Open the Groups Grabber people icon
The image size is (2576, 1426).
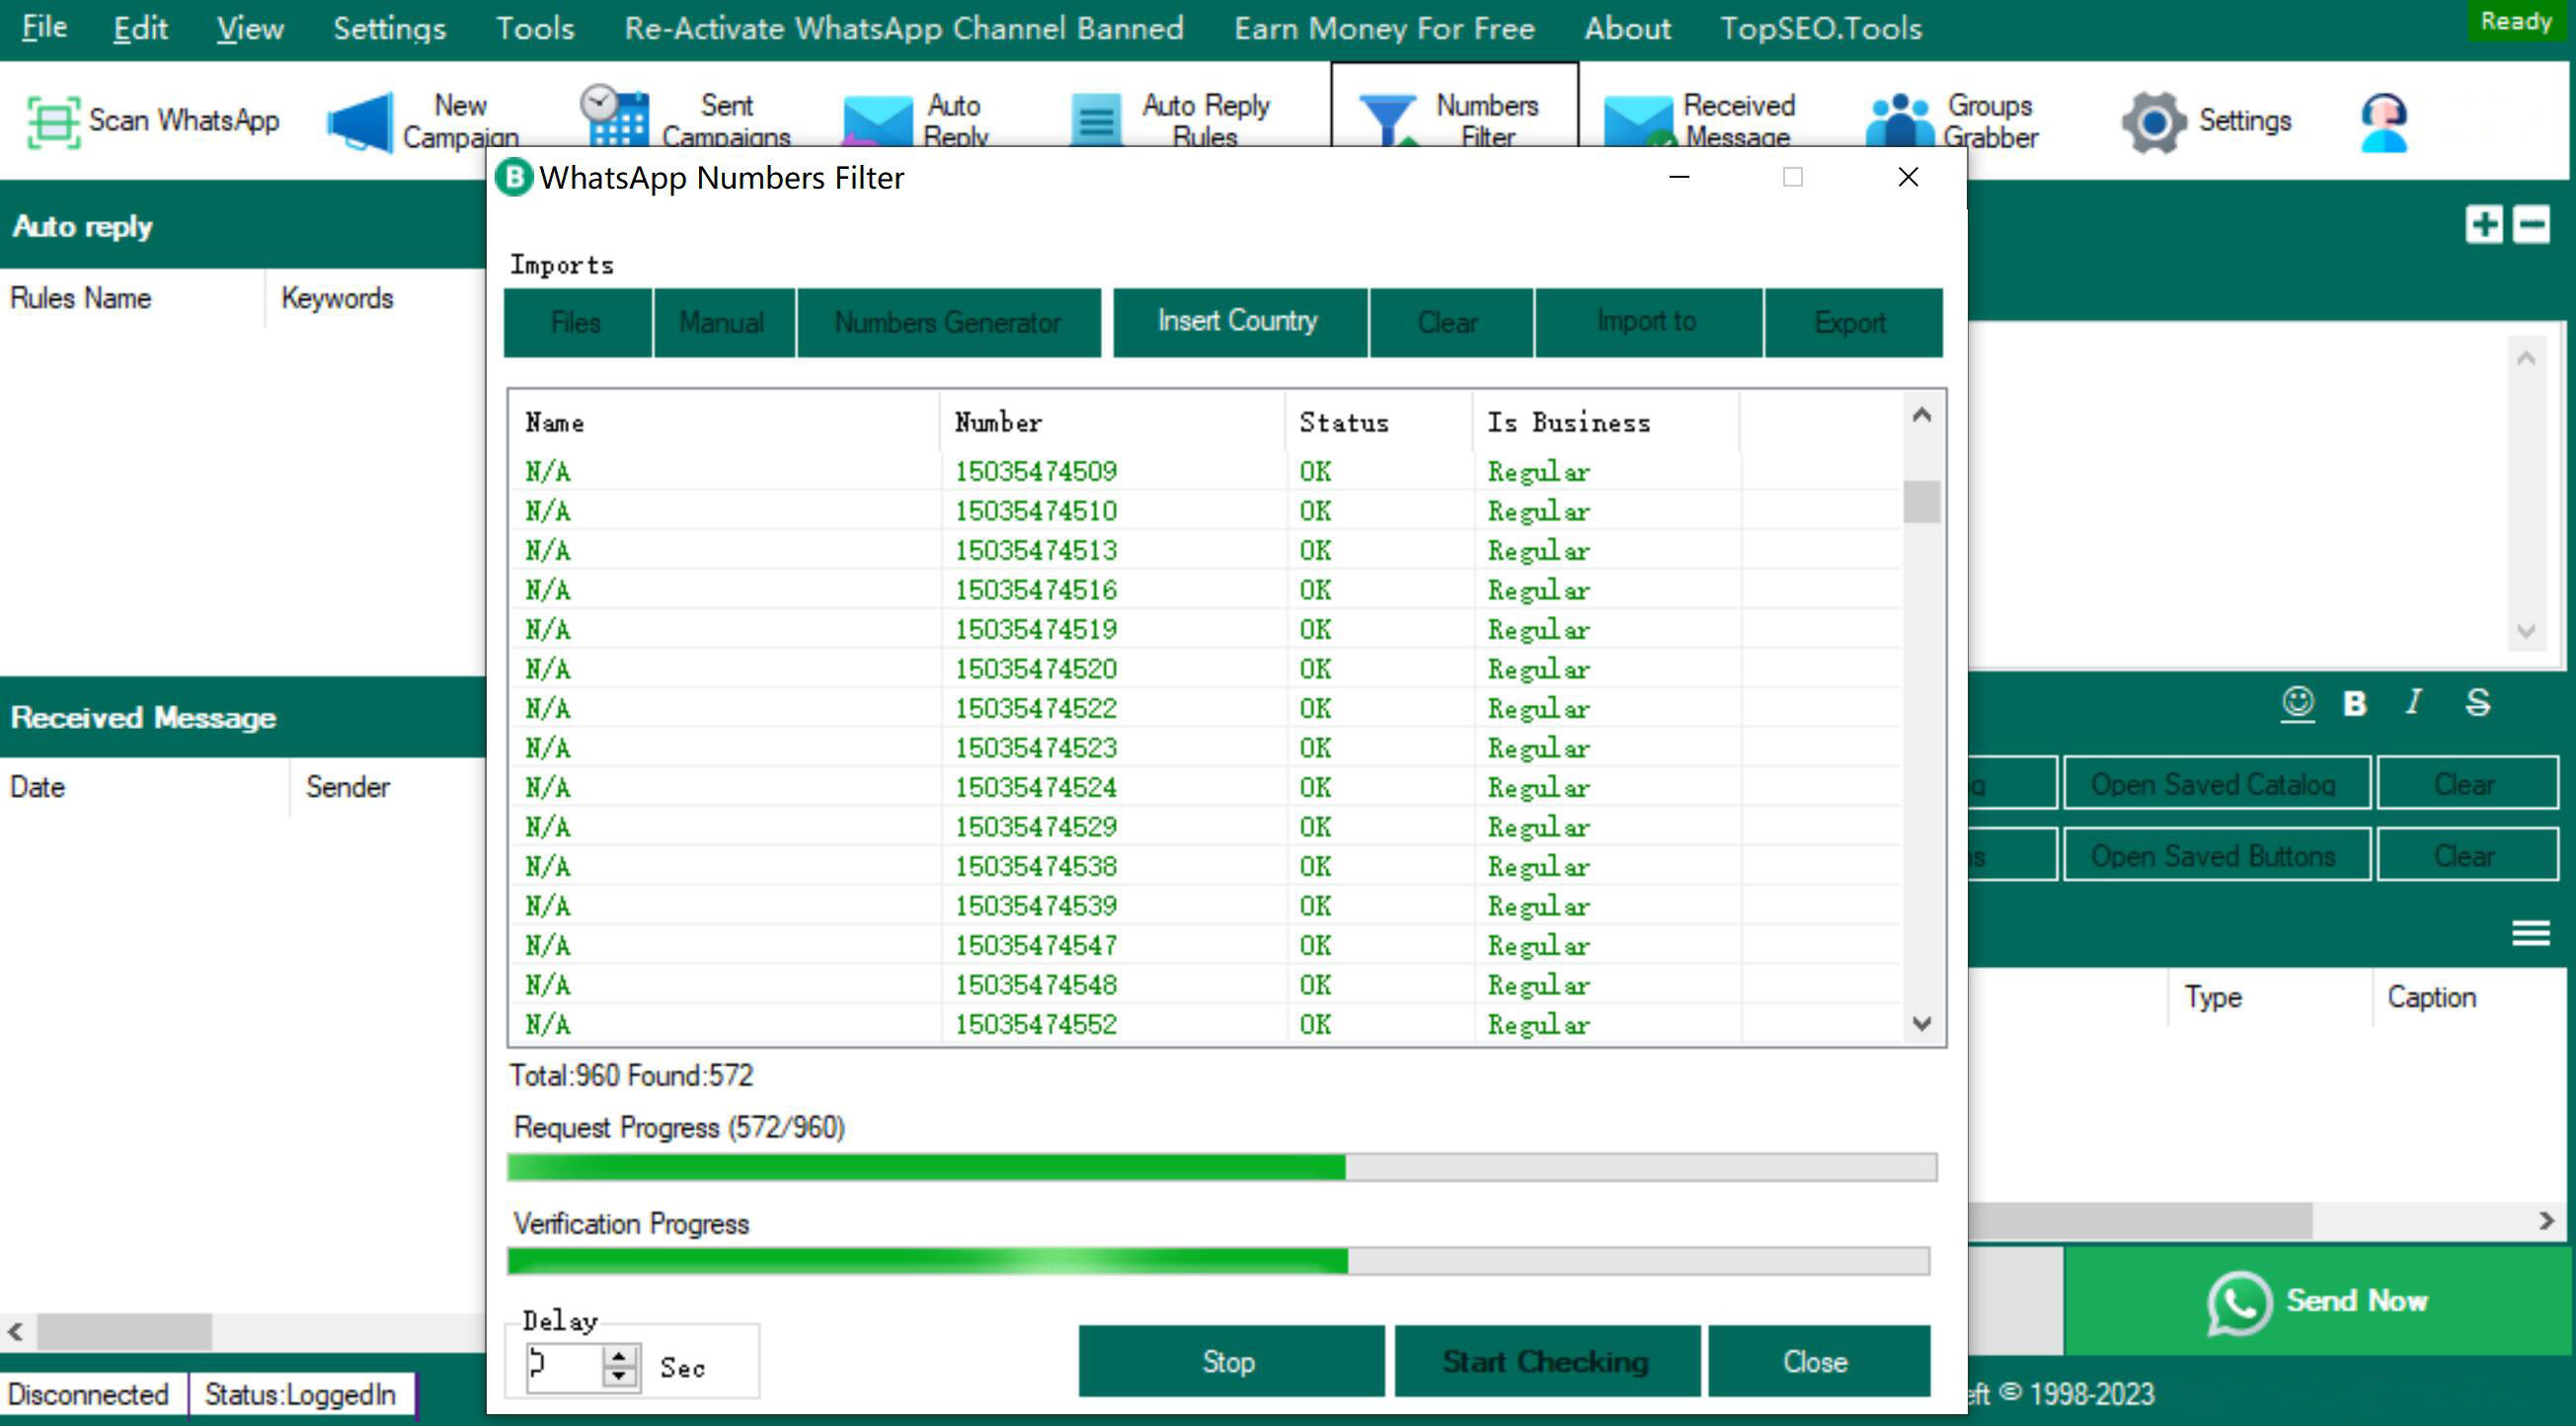click(x=1900, y=121)
